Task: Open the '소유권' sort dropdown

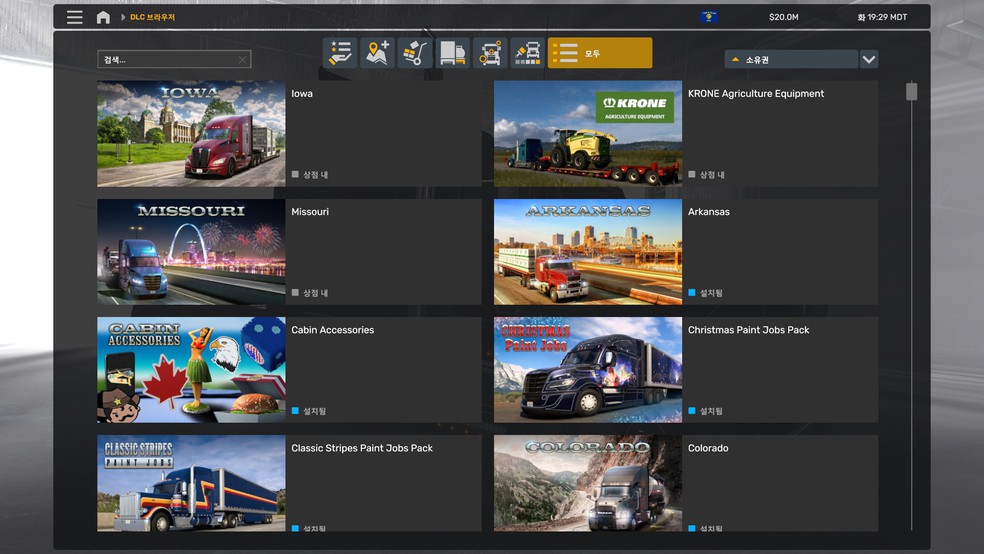Action: tap(790, 60)
